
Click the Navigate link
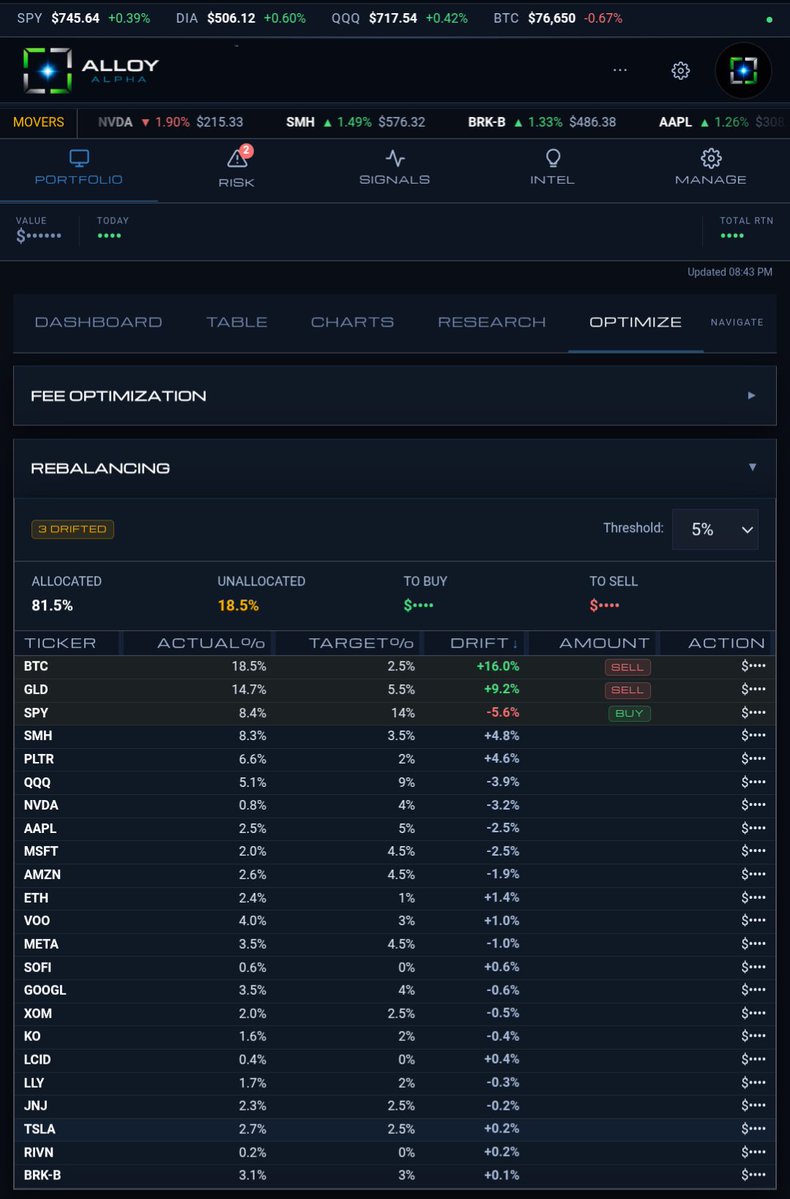click(736, 323)
